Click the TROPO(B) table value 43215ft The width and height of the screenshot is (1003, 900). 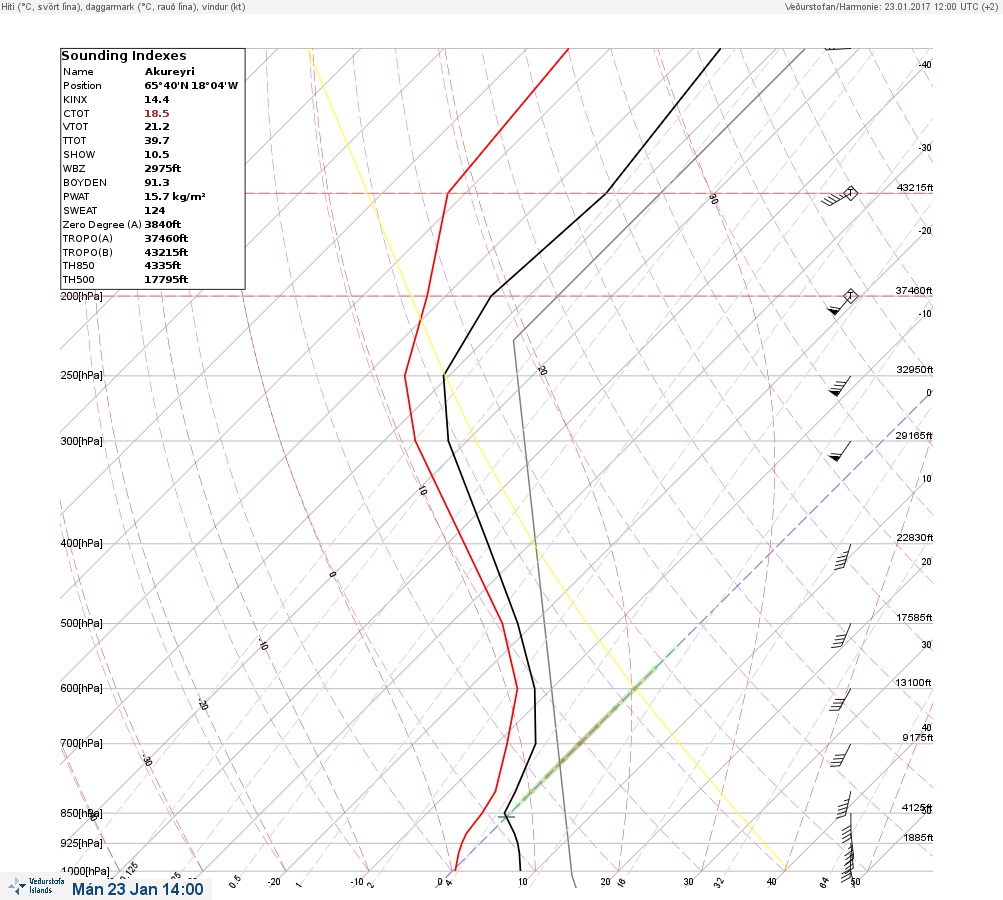(x=166, y=253)
